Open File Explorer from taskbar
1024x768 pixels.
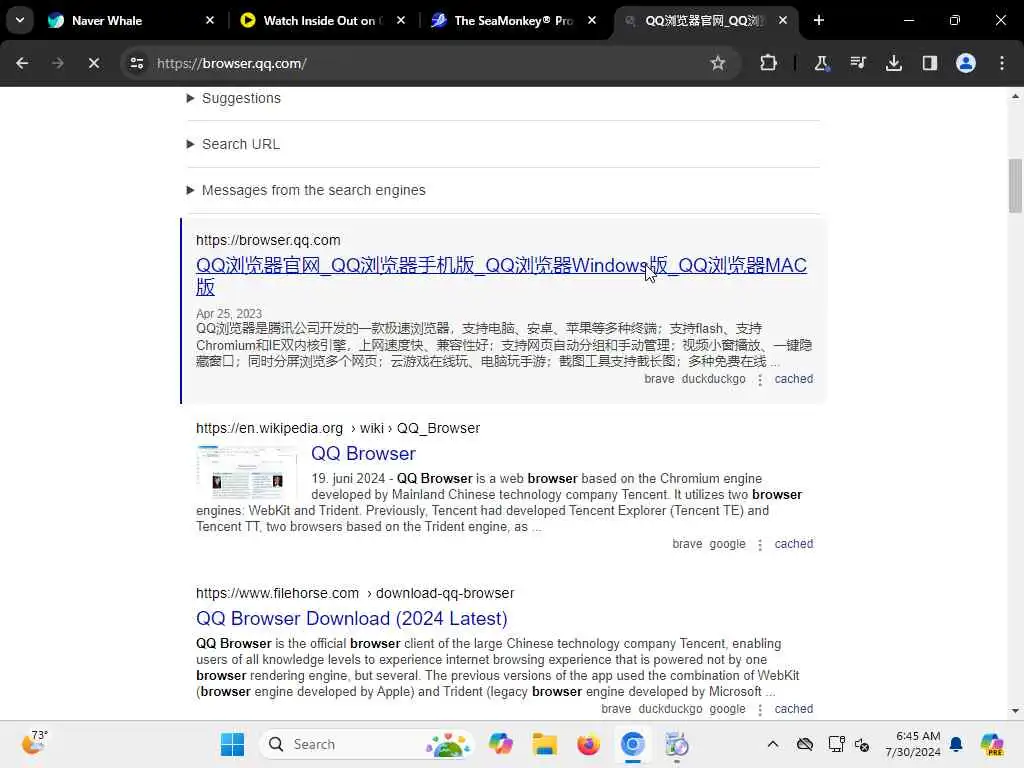pyautogui.click(x=544, y=744)
